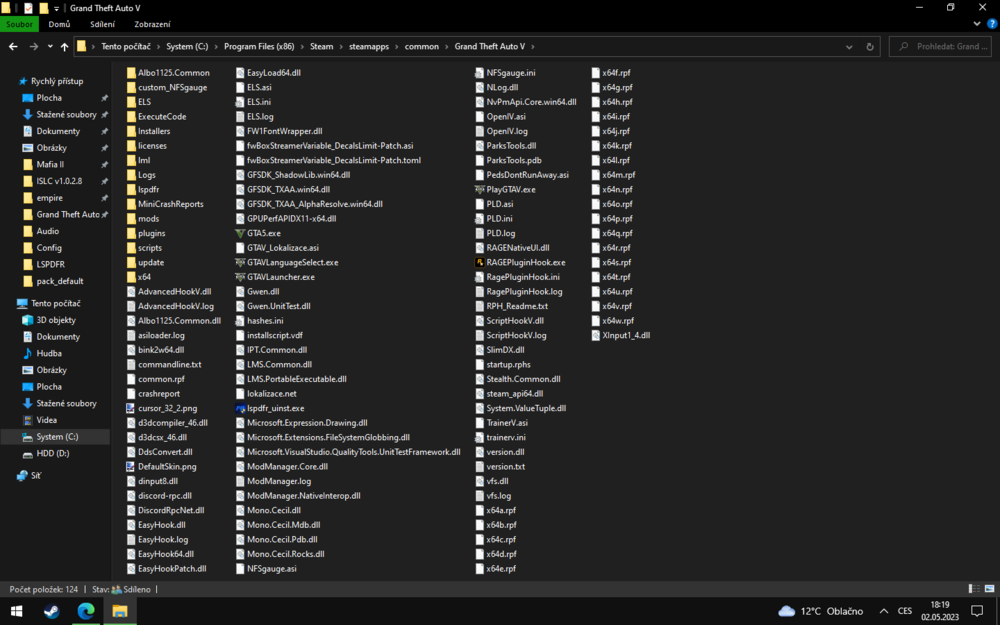This screenshot has width=1000, height=625.
Task: Show hidden system tray icons
Action: pos(883,611)
